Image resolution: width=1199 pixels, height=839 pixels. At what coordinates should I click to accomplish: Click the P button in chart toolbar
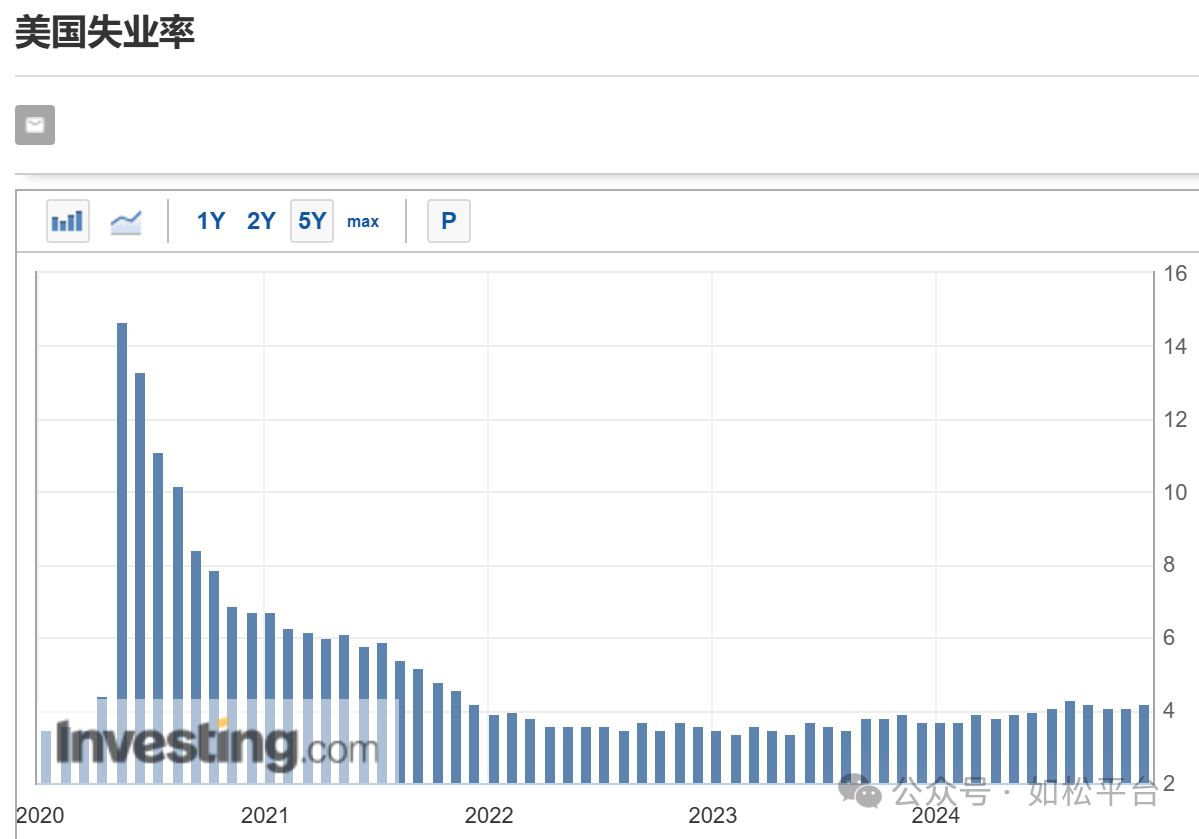click(449, 221)
